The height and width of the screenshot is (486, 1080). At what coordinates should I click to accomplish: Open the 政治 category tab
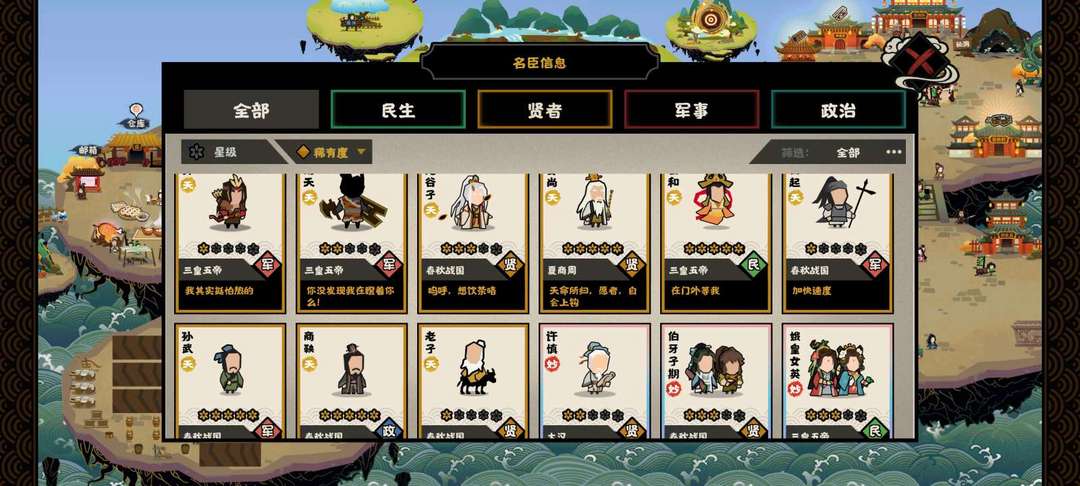[838, 109]
